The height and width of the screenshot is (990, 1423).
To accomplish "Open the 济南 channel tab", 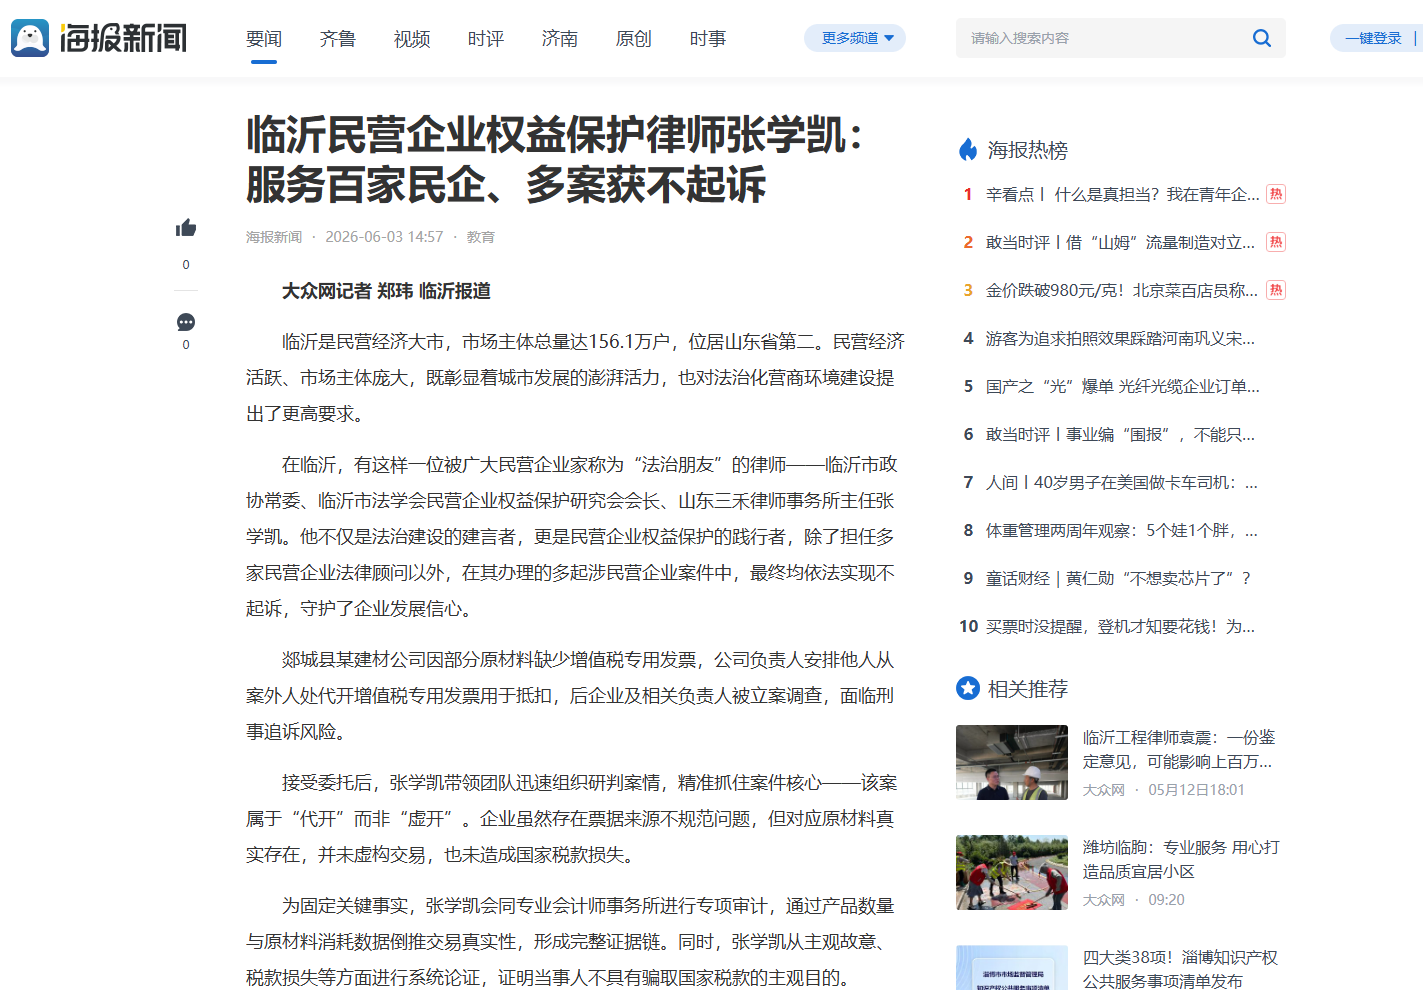I will [x=560, y=39].
